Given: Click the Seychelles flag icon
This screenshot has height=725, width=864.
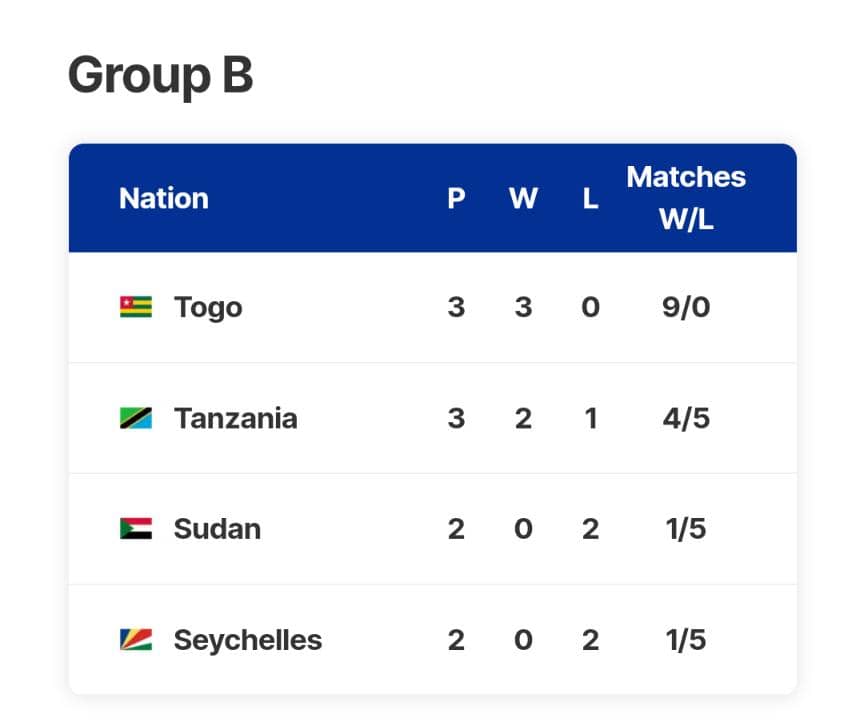Looking at the screenshot, I should [136, 639].
